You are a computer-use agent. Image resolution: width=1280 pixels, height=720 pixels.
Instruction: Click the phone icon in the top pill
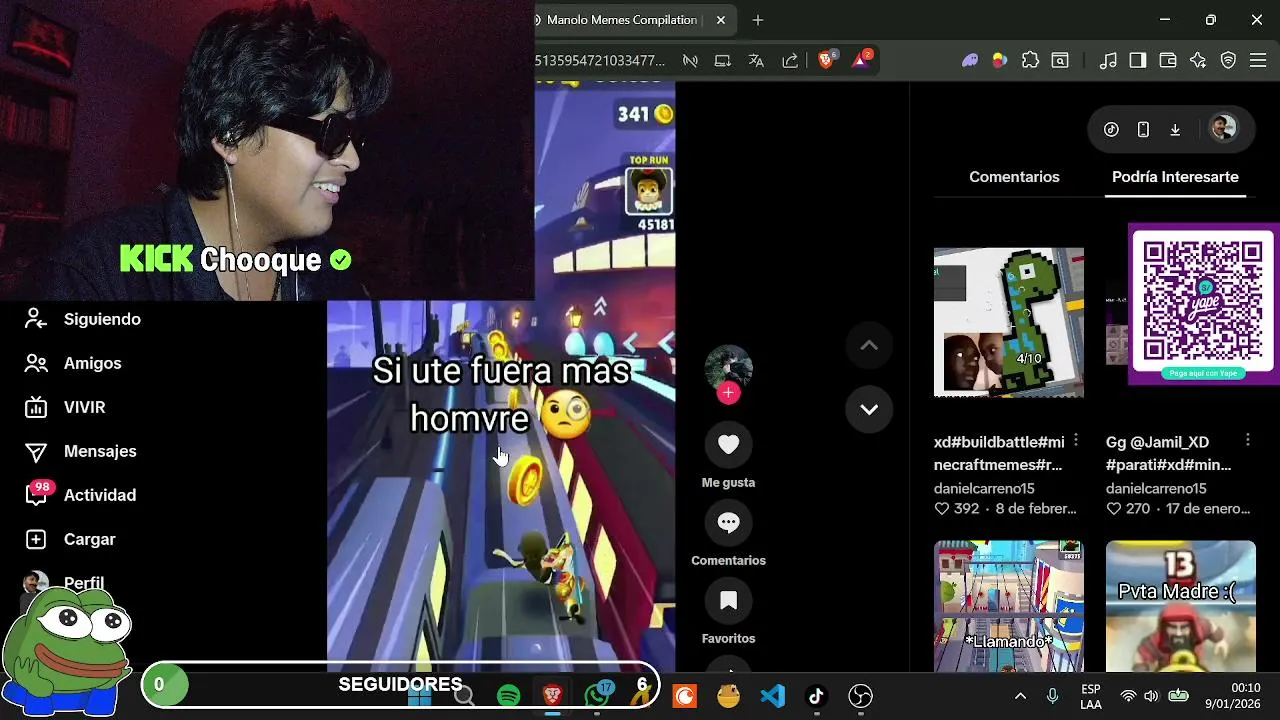coord(1143,129)
